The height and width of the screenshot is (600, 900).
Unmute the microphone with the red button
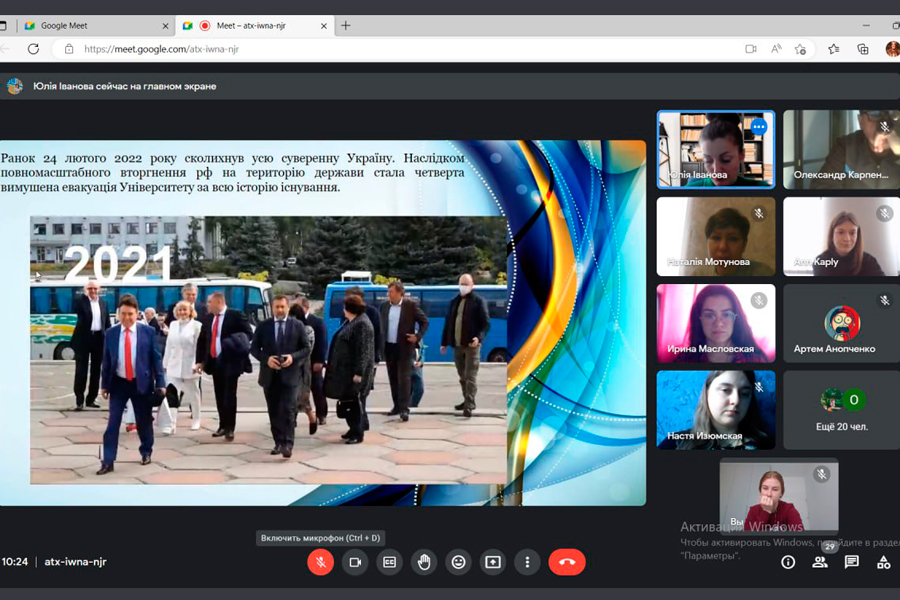coord(320,562)
